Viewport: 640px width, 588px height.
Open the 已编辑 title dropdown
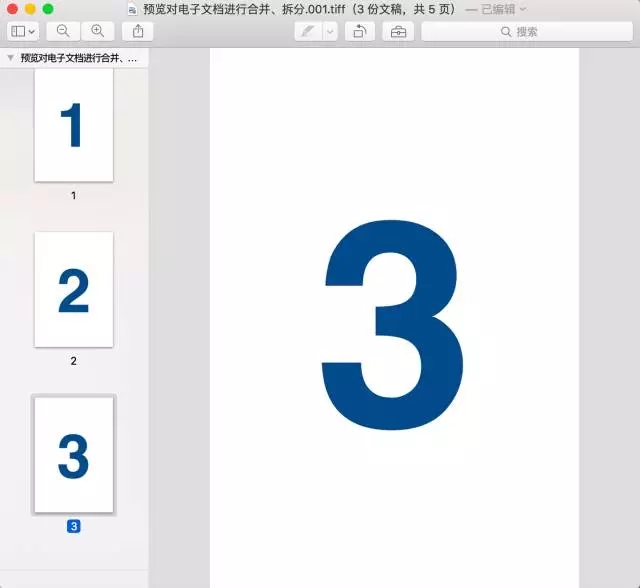click(503, 9)
